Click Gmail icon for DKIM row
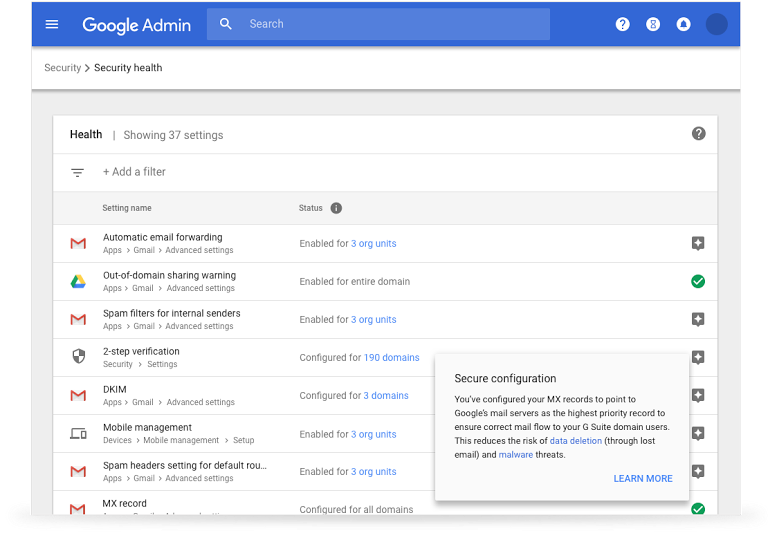Screen dimensions: 768x542 tap(78, 395)
